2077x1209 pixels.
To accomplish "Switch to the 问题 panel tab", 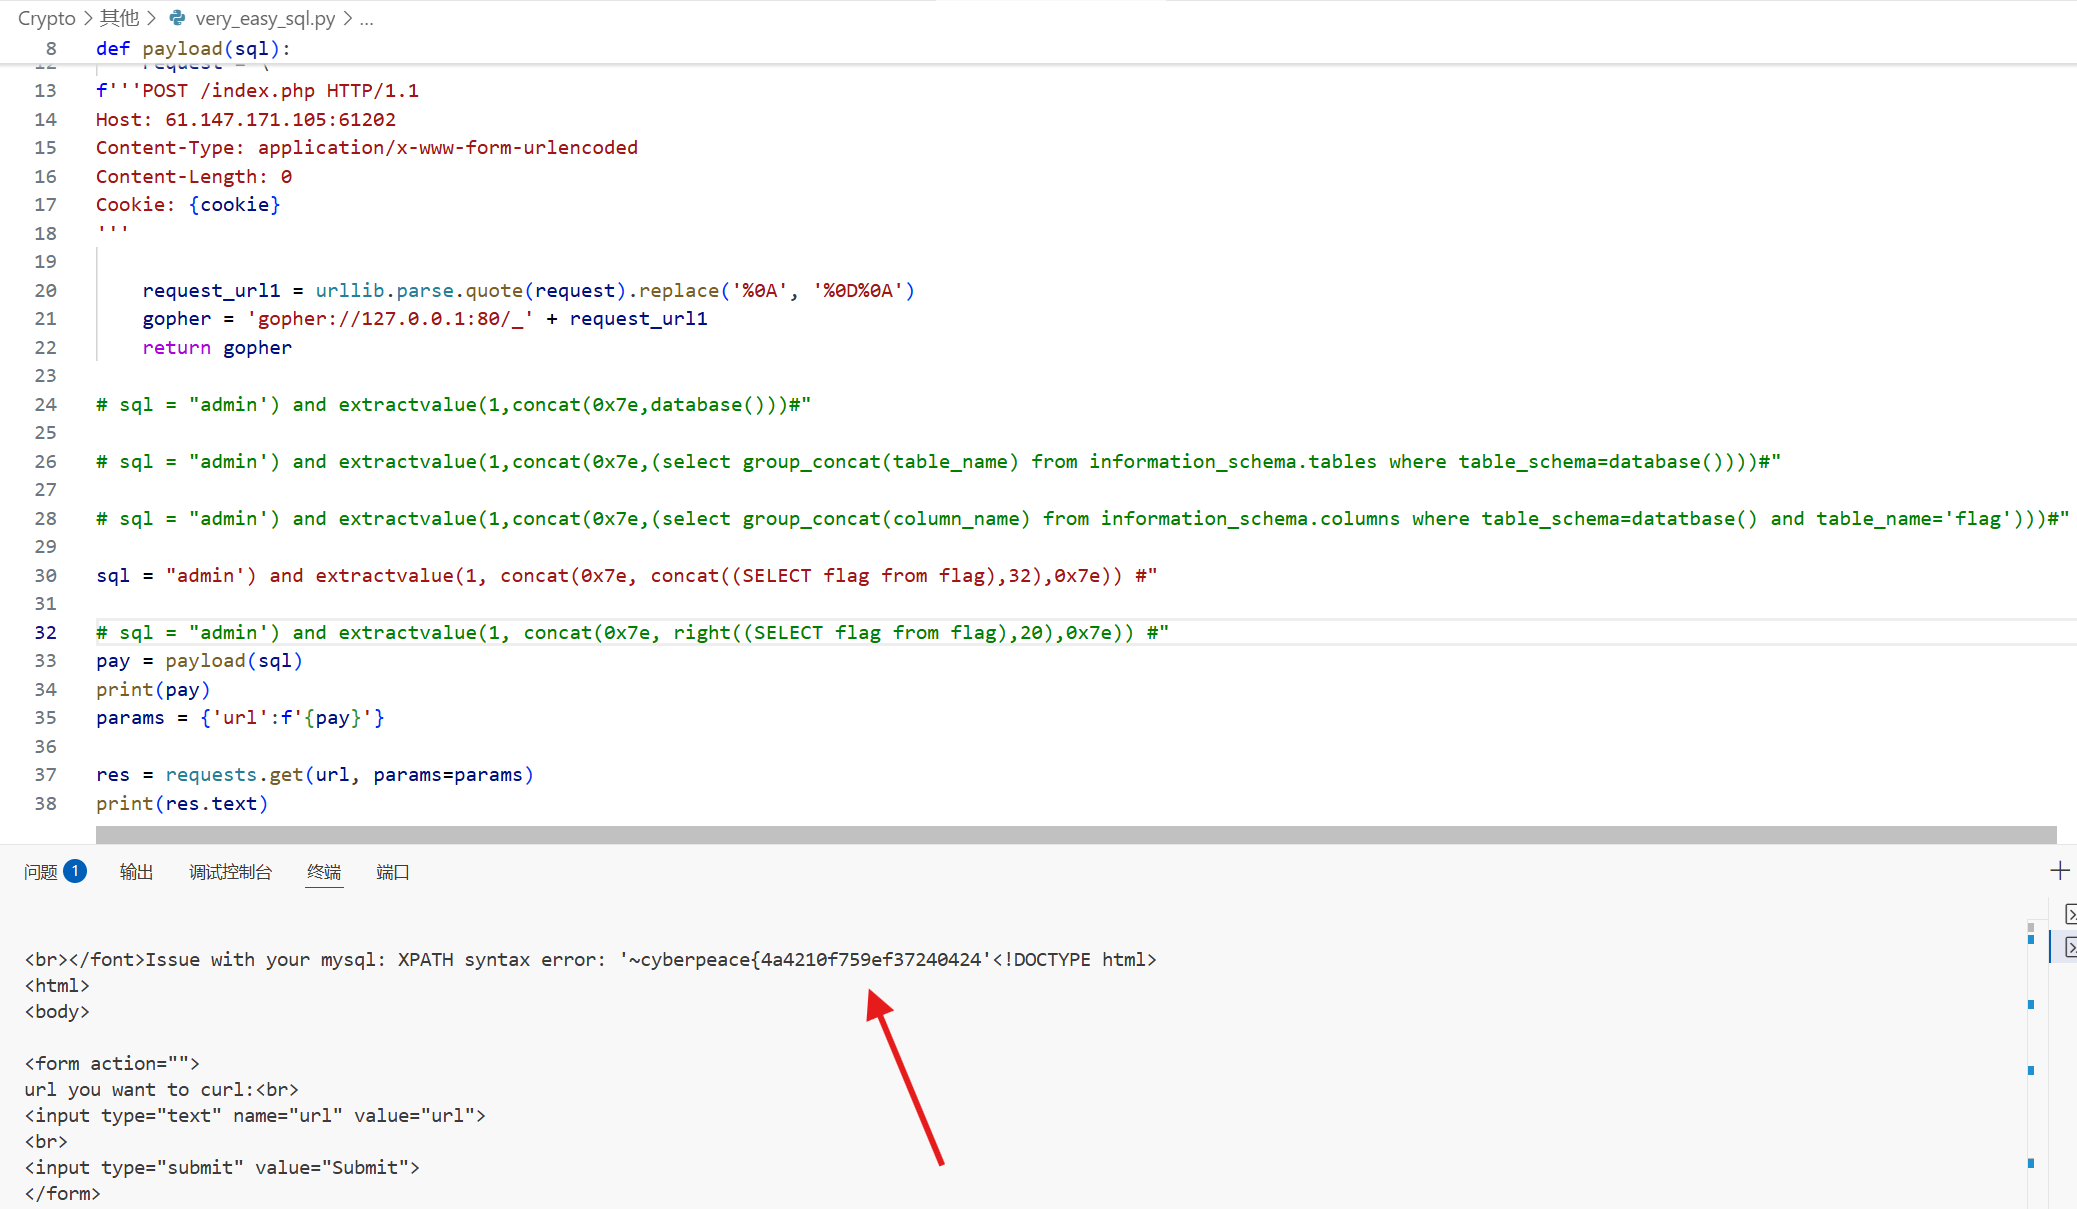I will coord(42,871).
